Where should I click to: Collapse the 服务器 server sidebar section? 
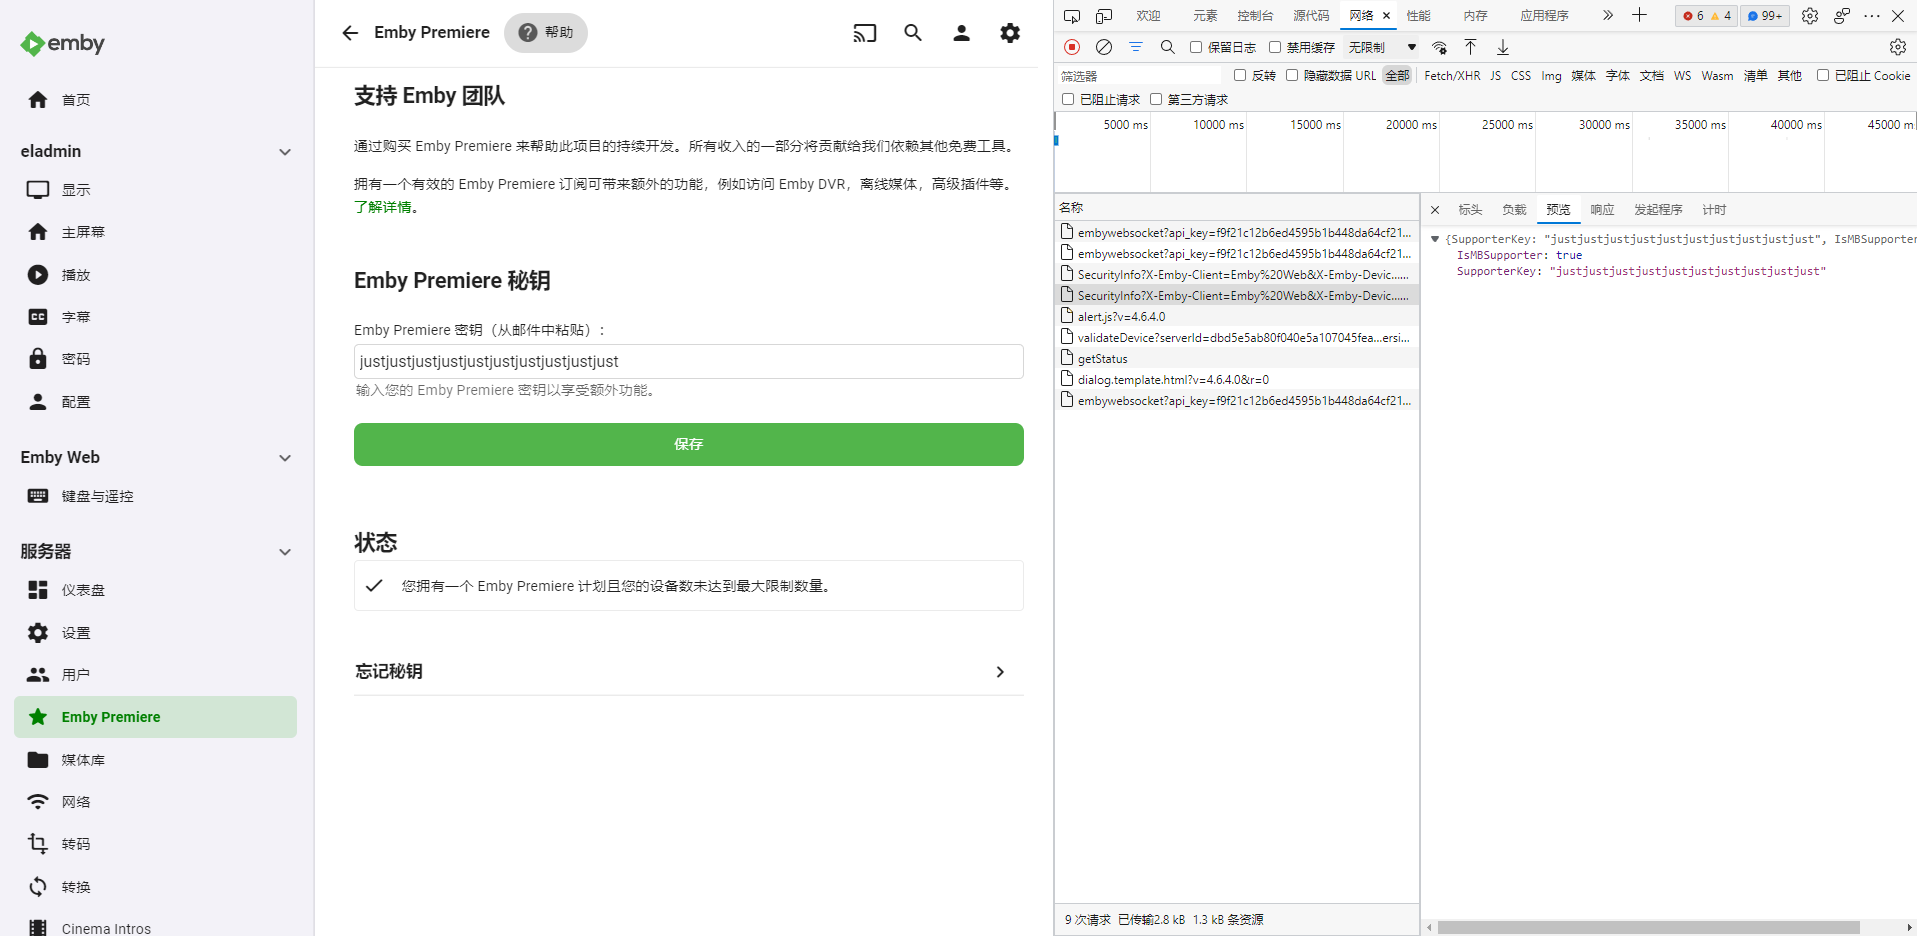click(285, 552)
